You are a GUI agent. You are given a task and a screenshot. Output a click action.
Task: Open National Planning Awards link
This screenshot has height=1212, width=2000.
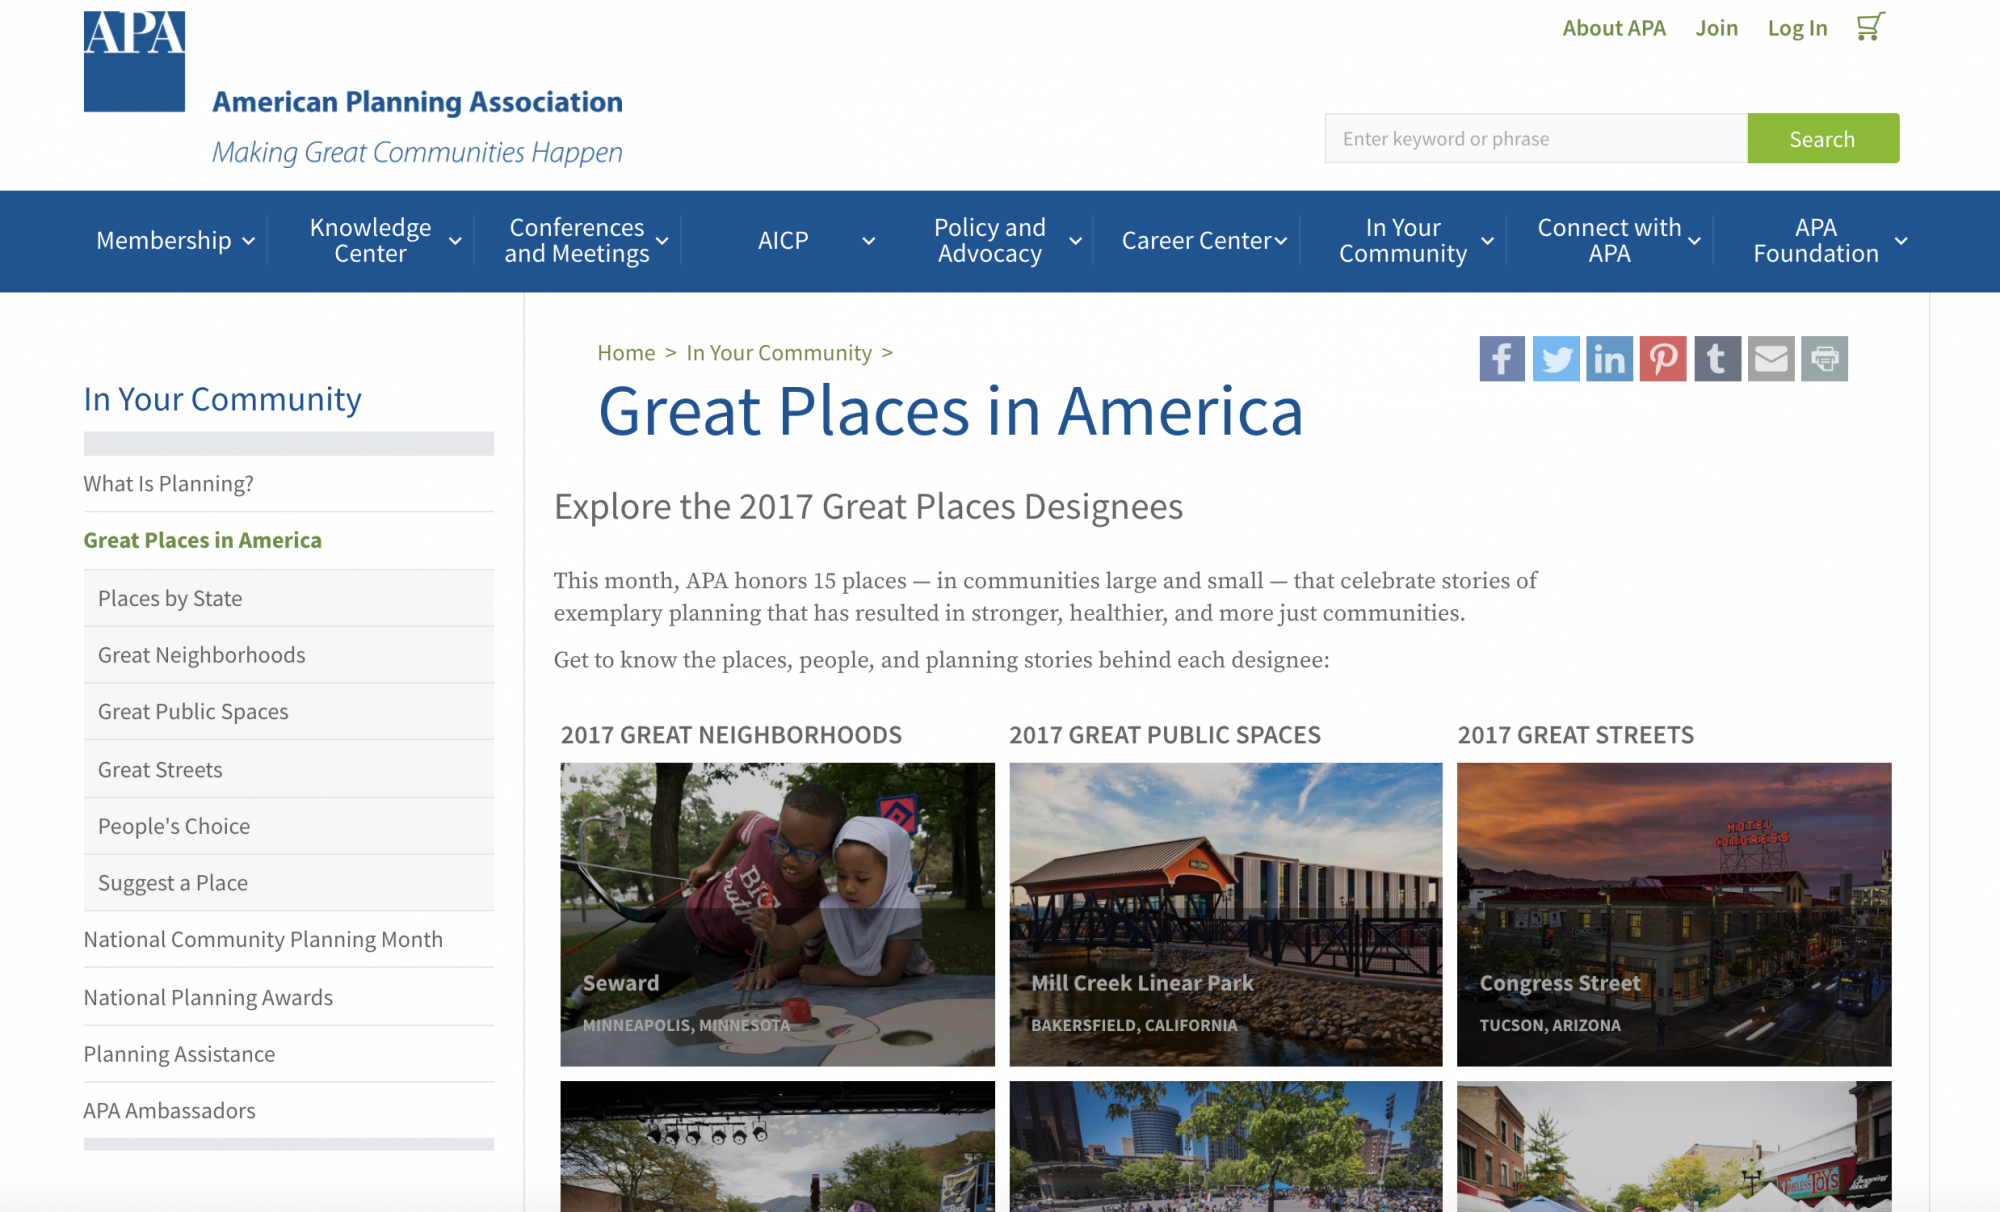tap(208, 998)
